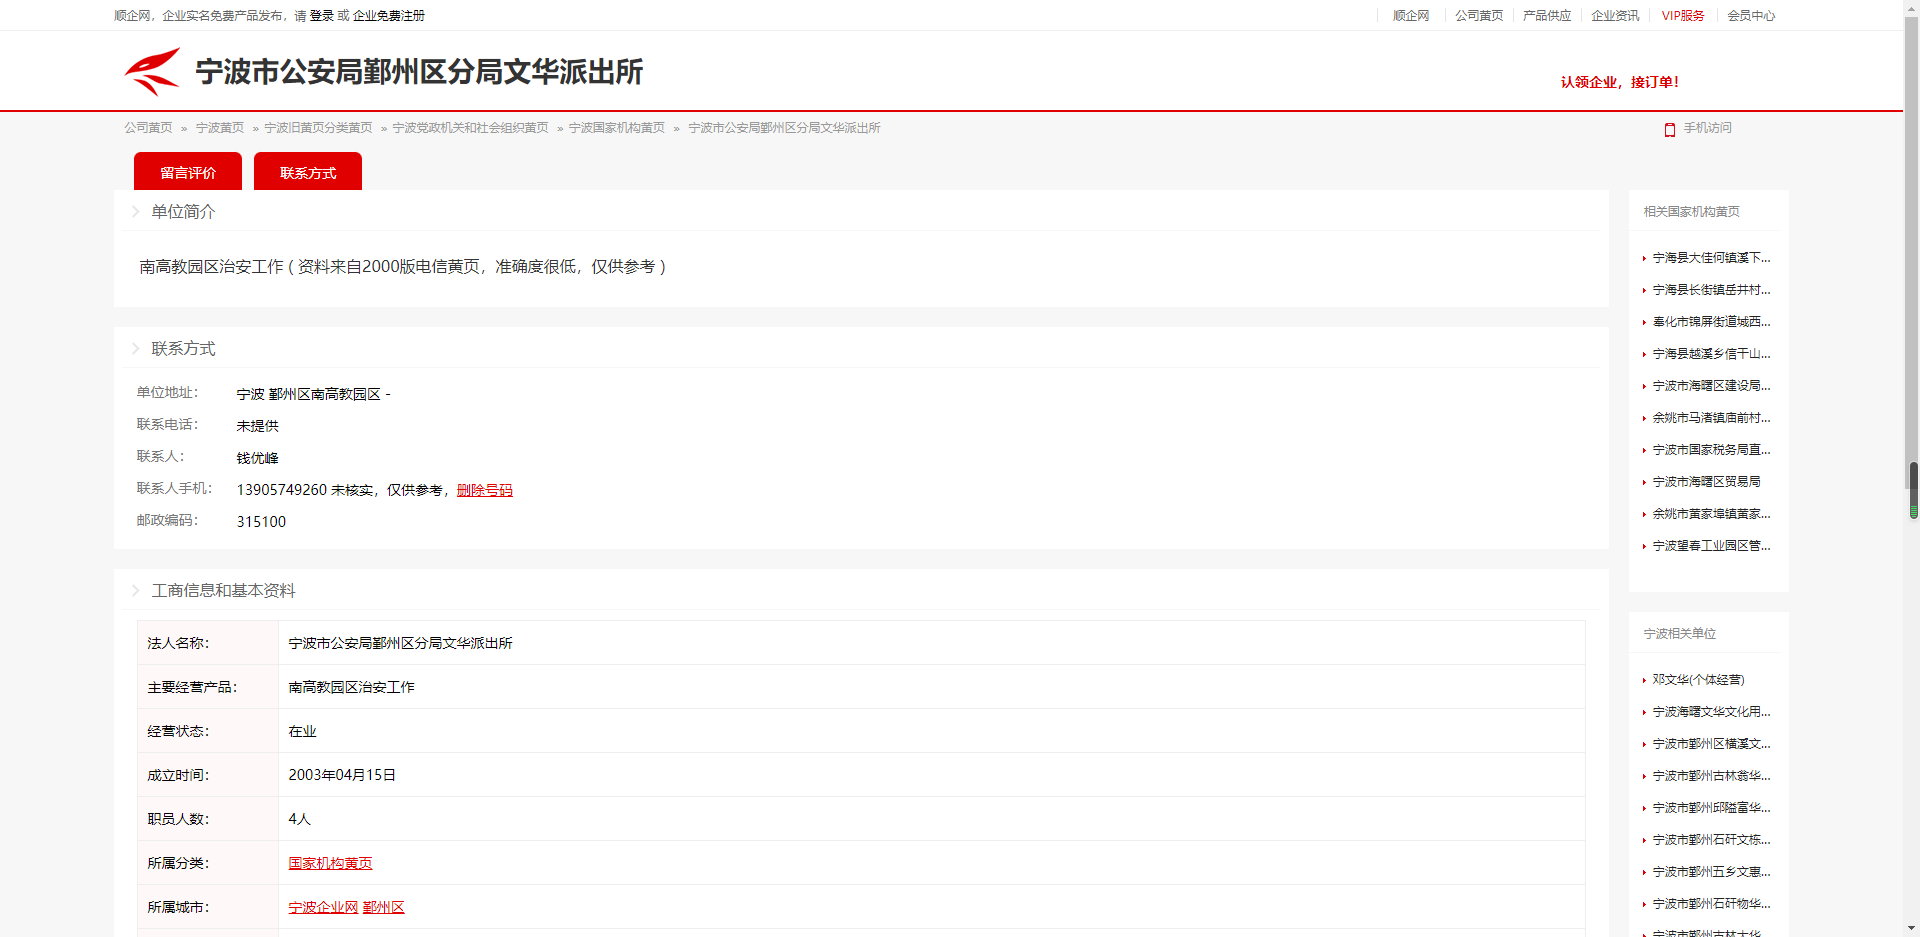This screenshot has width=1920, height=937.
Task: Open the 宁波企业网 city link
Action: pos(323,907)
